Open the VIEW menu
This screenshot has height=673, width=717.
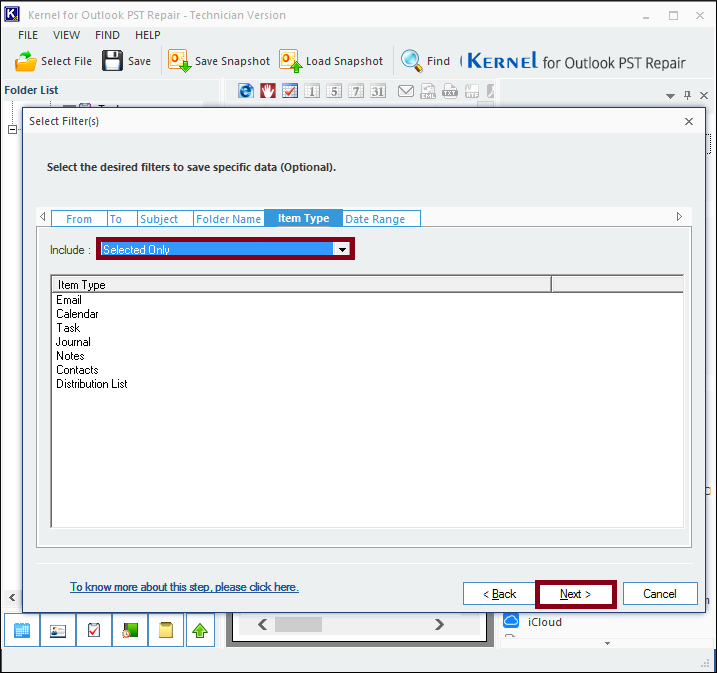66,35
